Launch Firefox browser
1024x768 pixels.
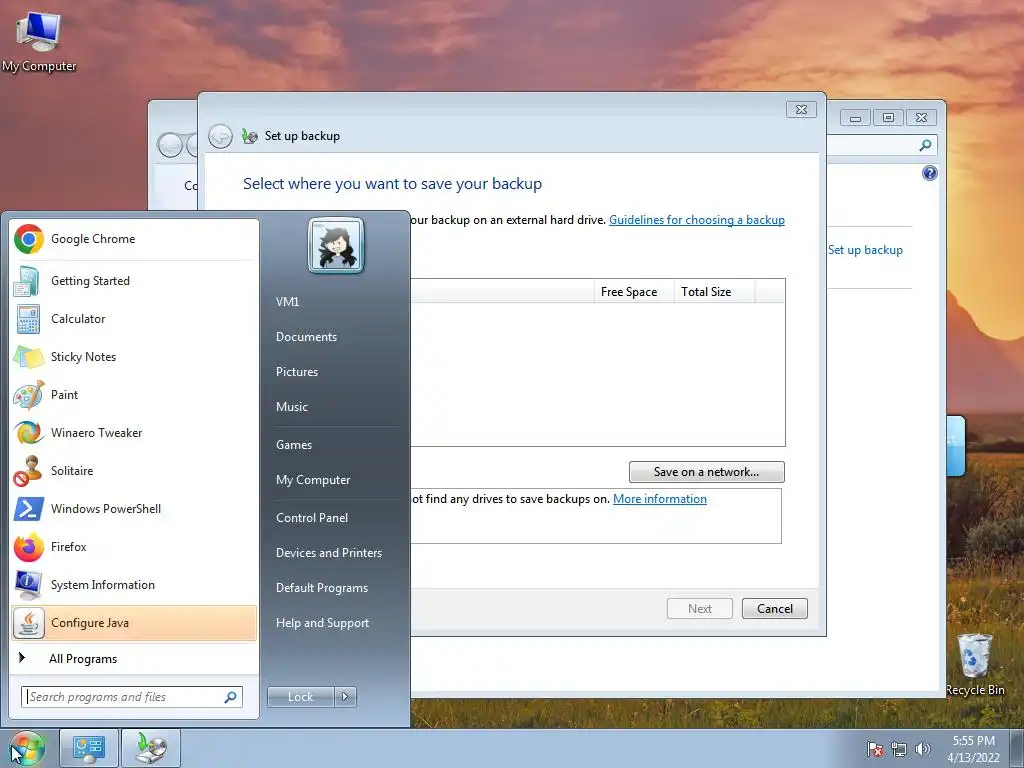pos(134,547)
